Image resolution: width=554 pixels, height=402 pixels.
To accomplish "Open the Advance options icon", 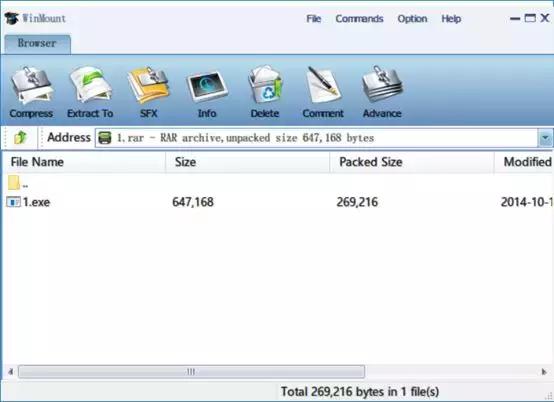I will pos(382,85).
